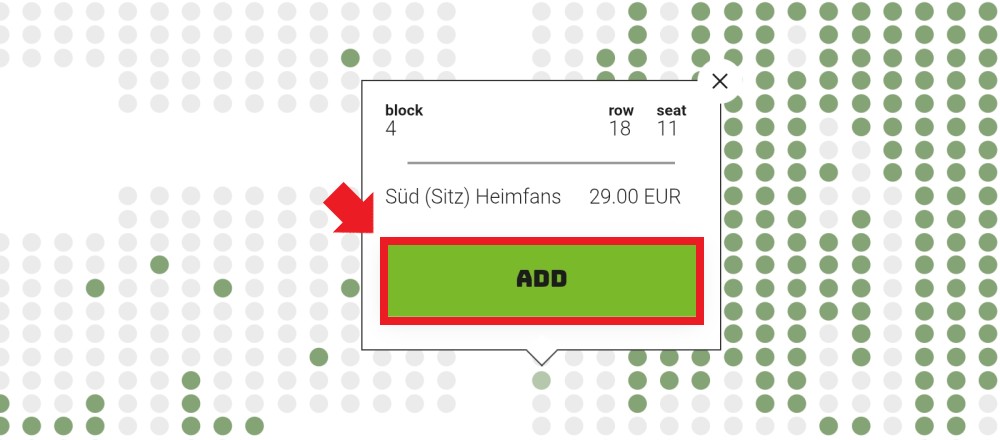Click the block number 4
Viewport: 1000px width, 440px height.
pos(391,129)
